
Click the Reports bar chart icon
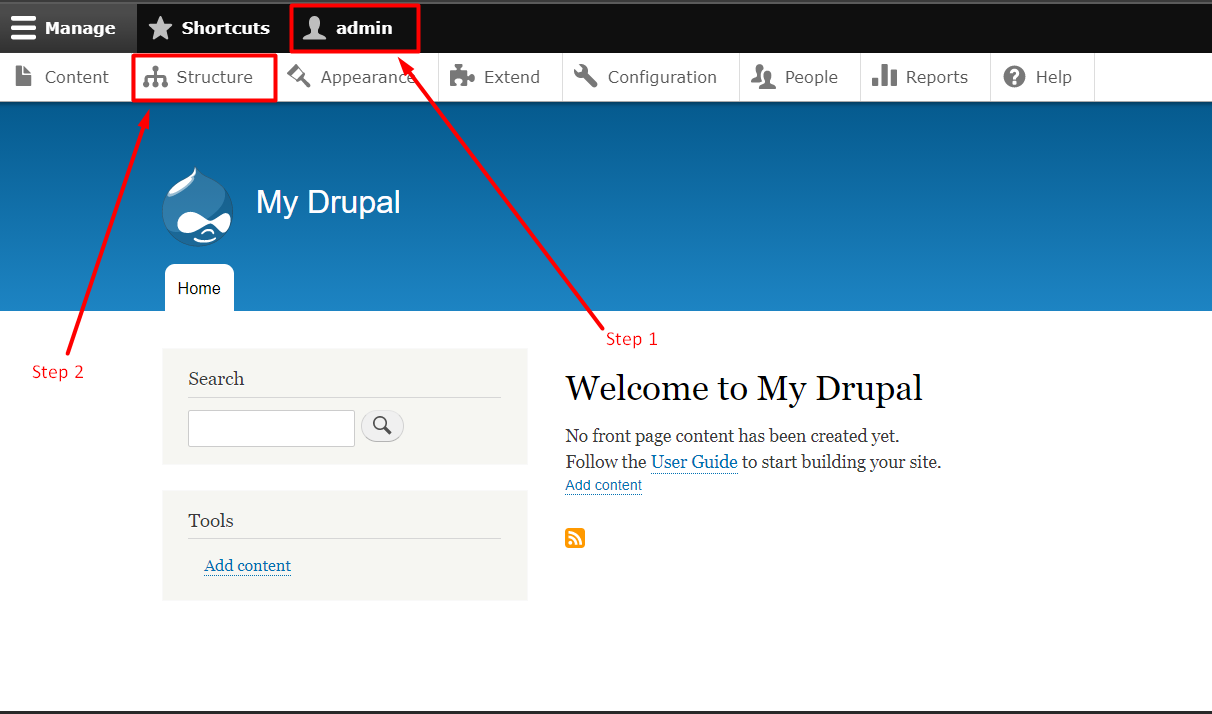pos(884,76)
